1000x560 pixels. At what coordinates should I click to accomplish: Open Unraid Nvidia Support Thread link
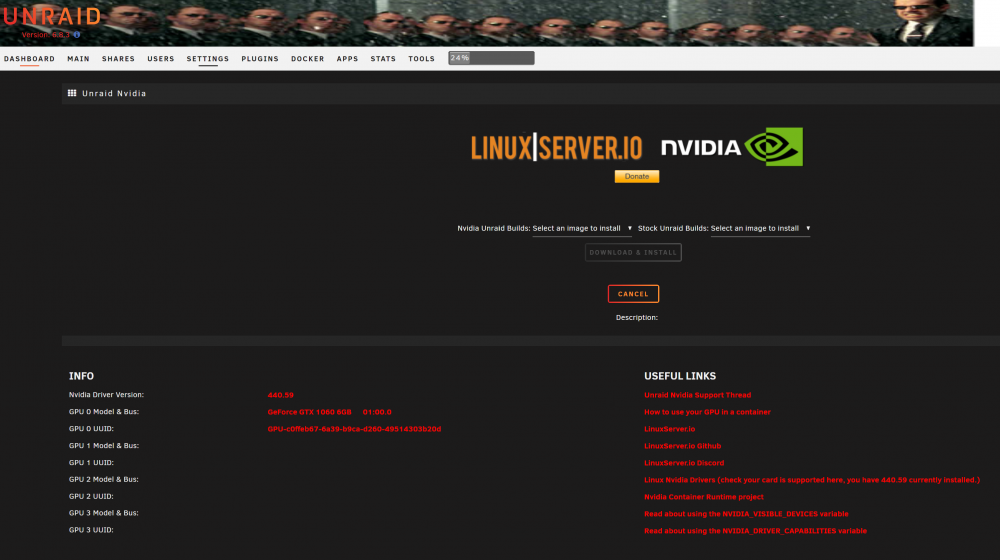(x=698, y=395)
